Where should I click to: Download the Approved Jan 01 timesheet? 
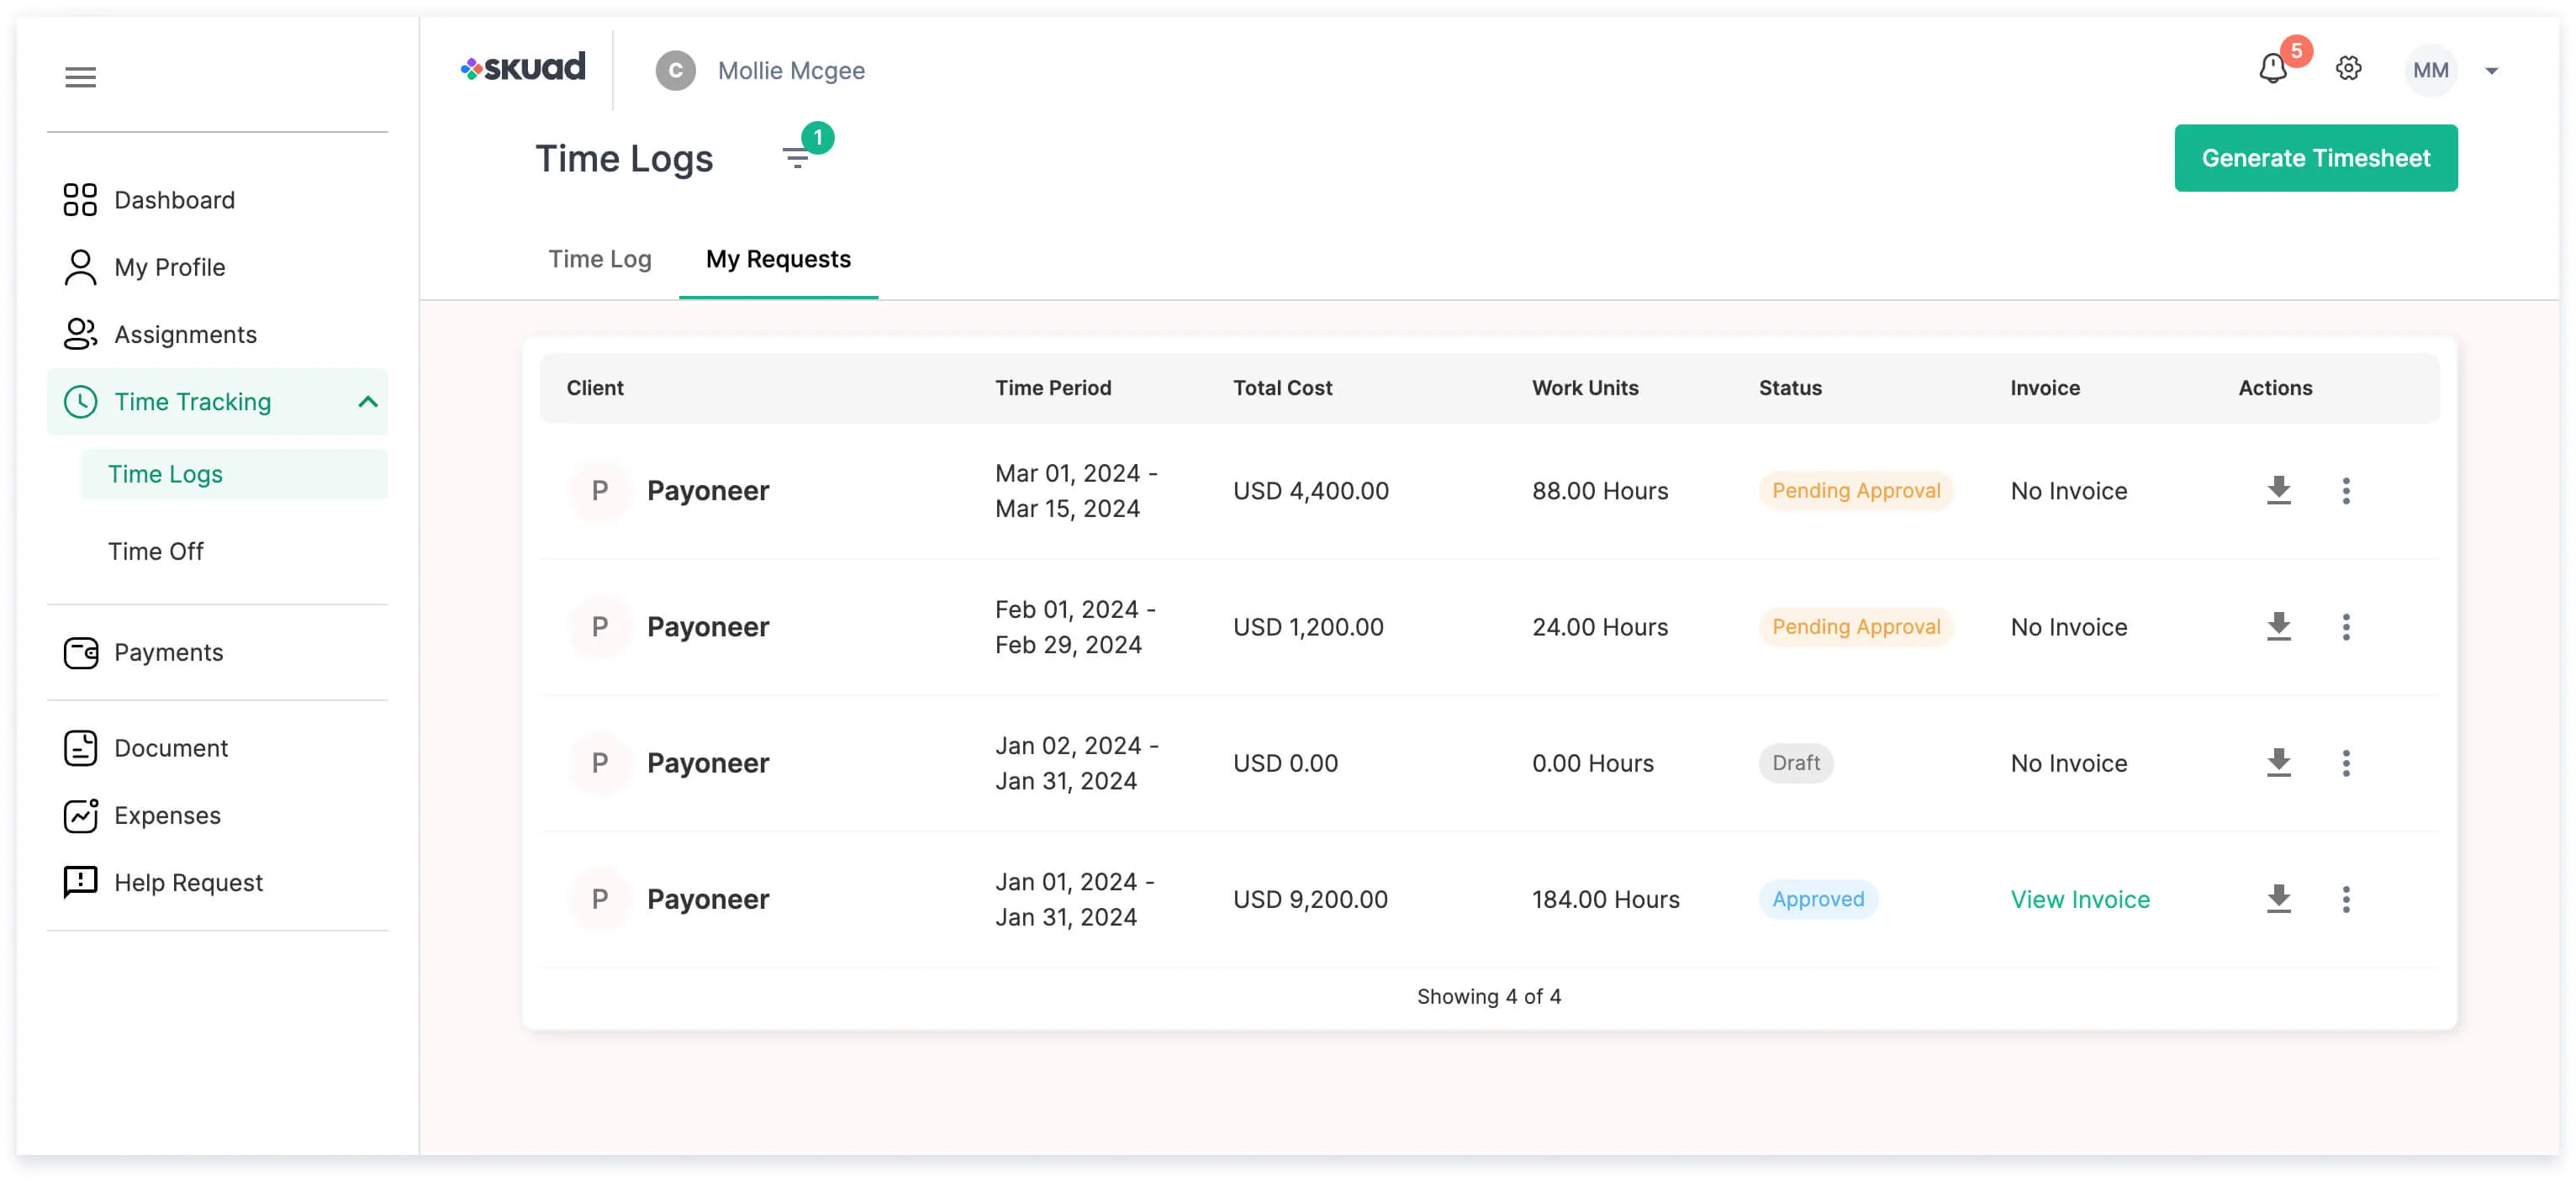[2278, 899]
